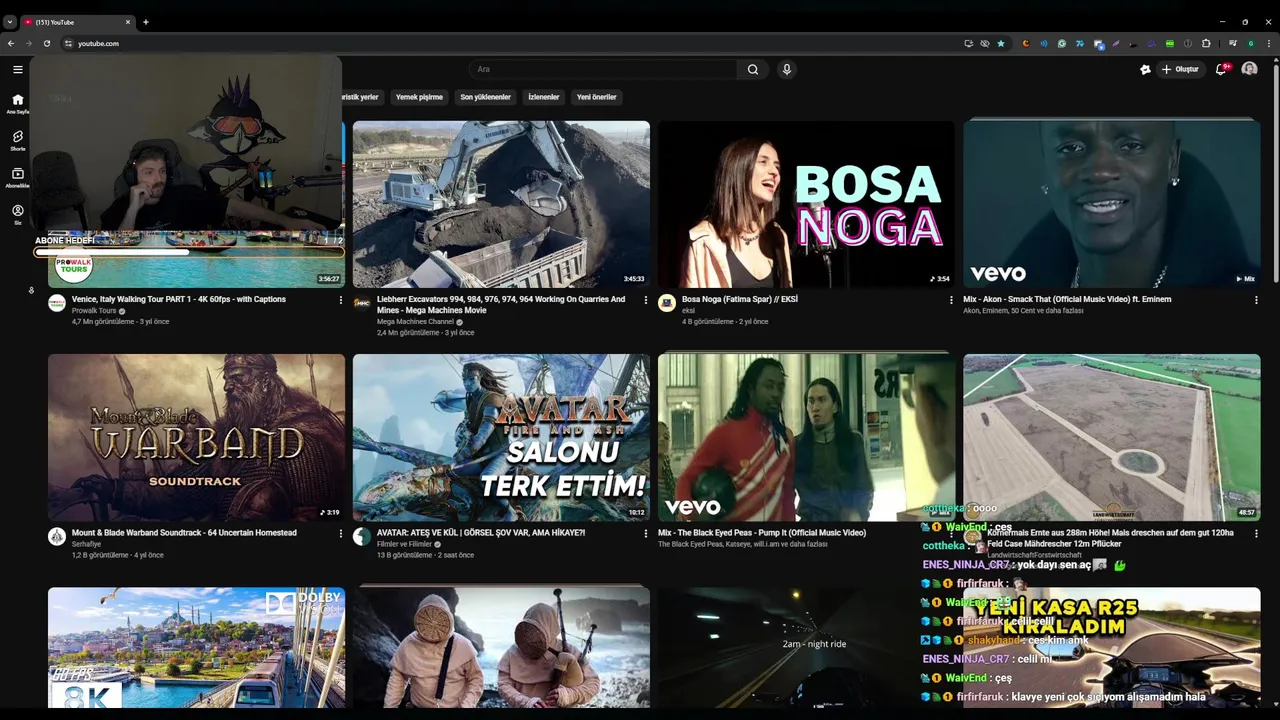Open options for the AVATAR ATEŞ VE KÜL video
Screen dimensions: 1280x720
(645, 534)
